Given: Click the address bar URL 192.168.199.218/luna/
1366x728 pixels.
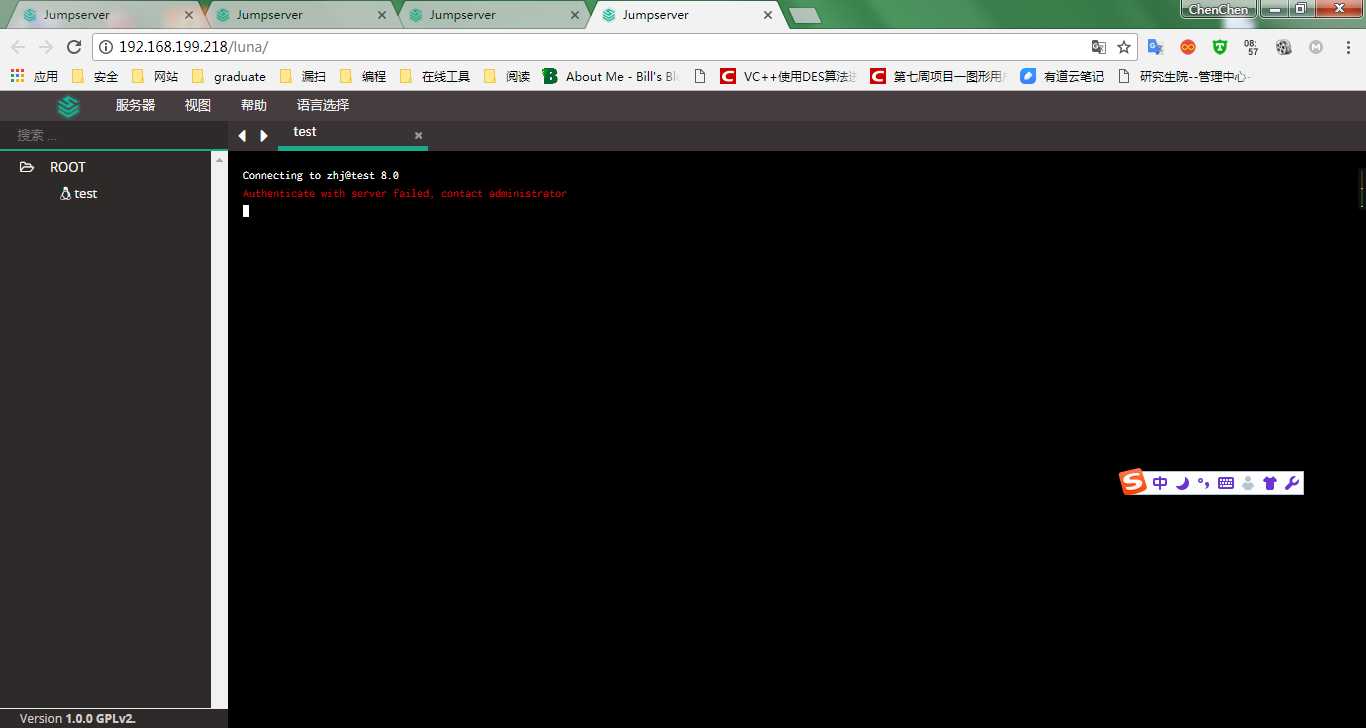Looking at the screenshot, I should coord(193,47).
